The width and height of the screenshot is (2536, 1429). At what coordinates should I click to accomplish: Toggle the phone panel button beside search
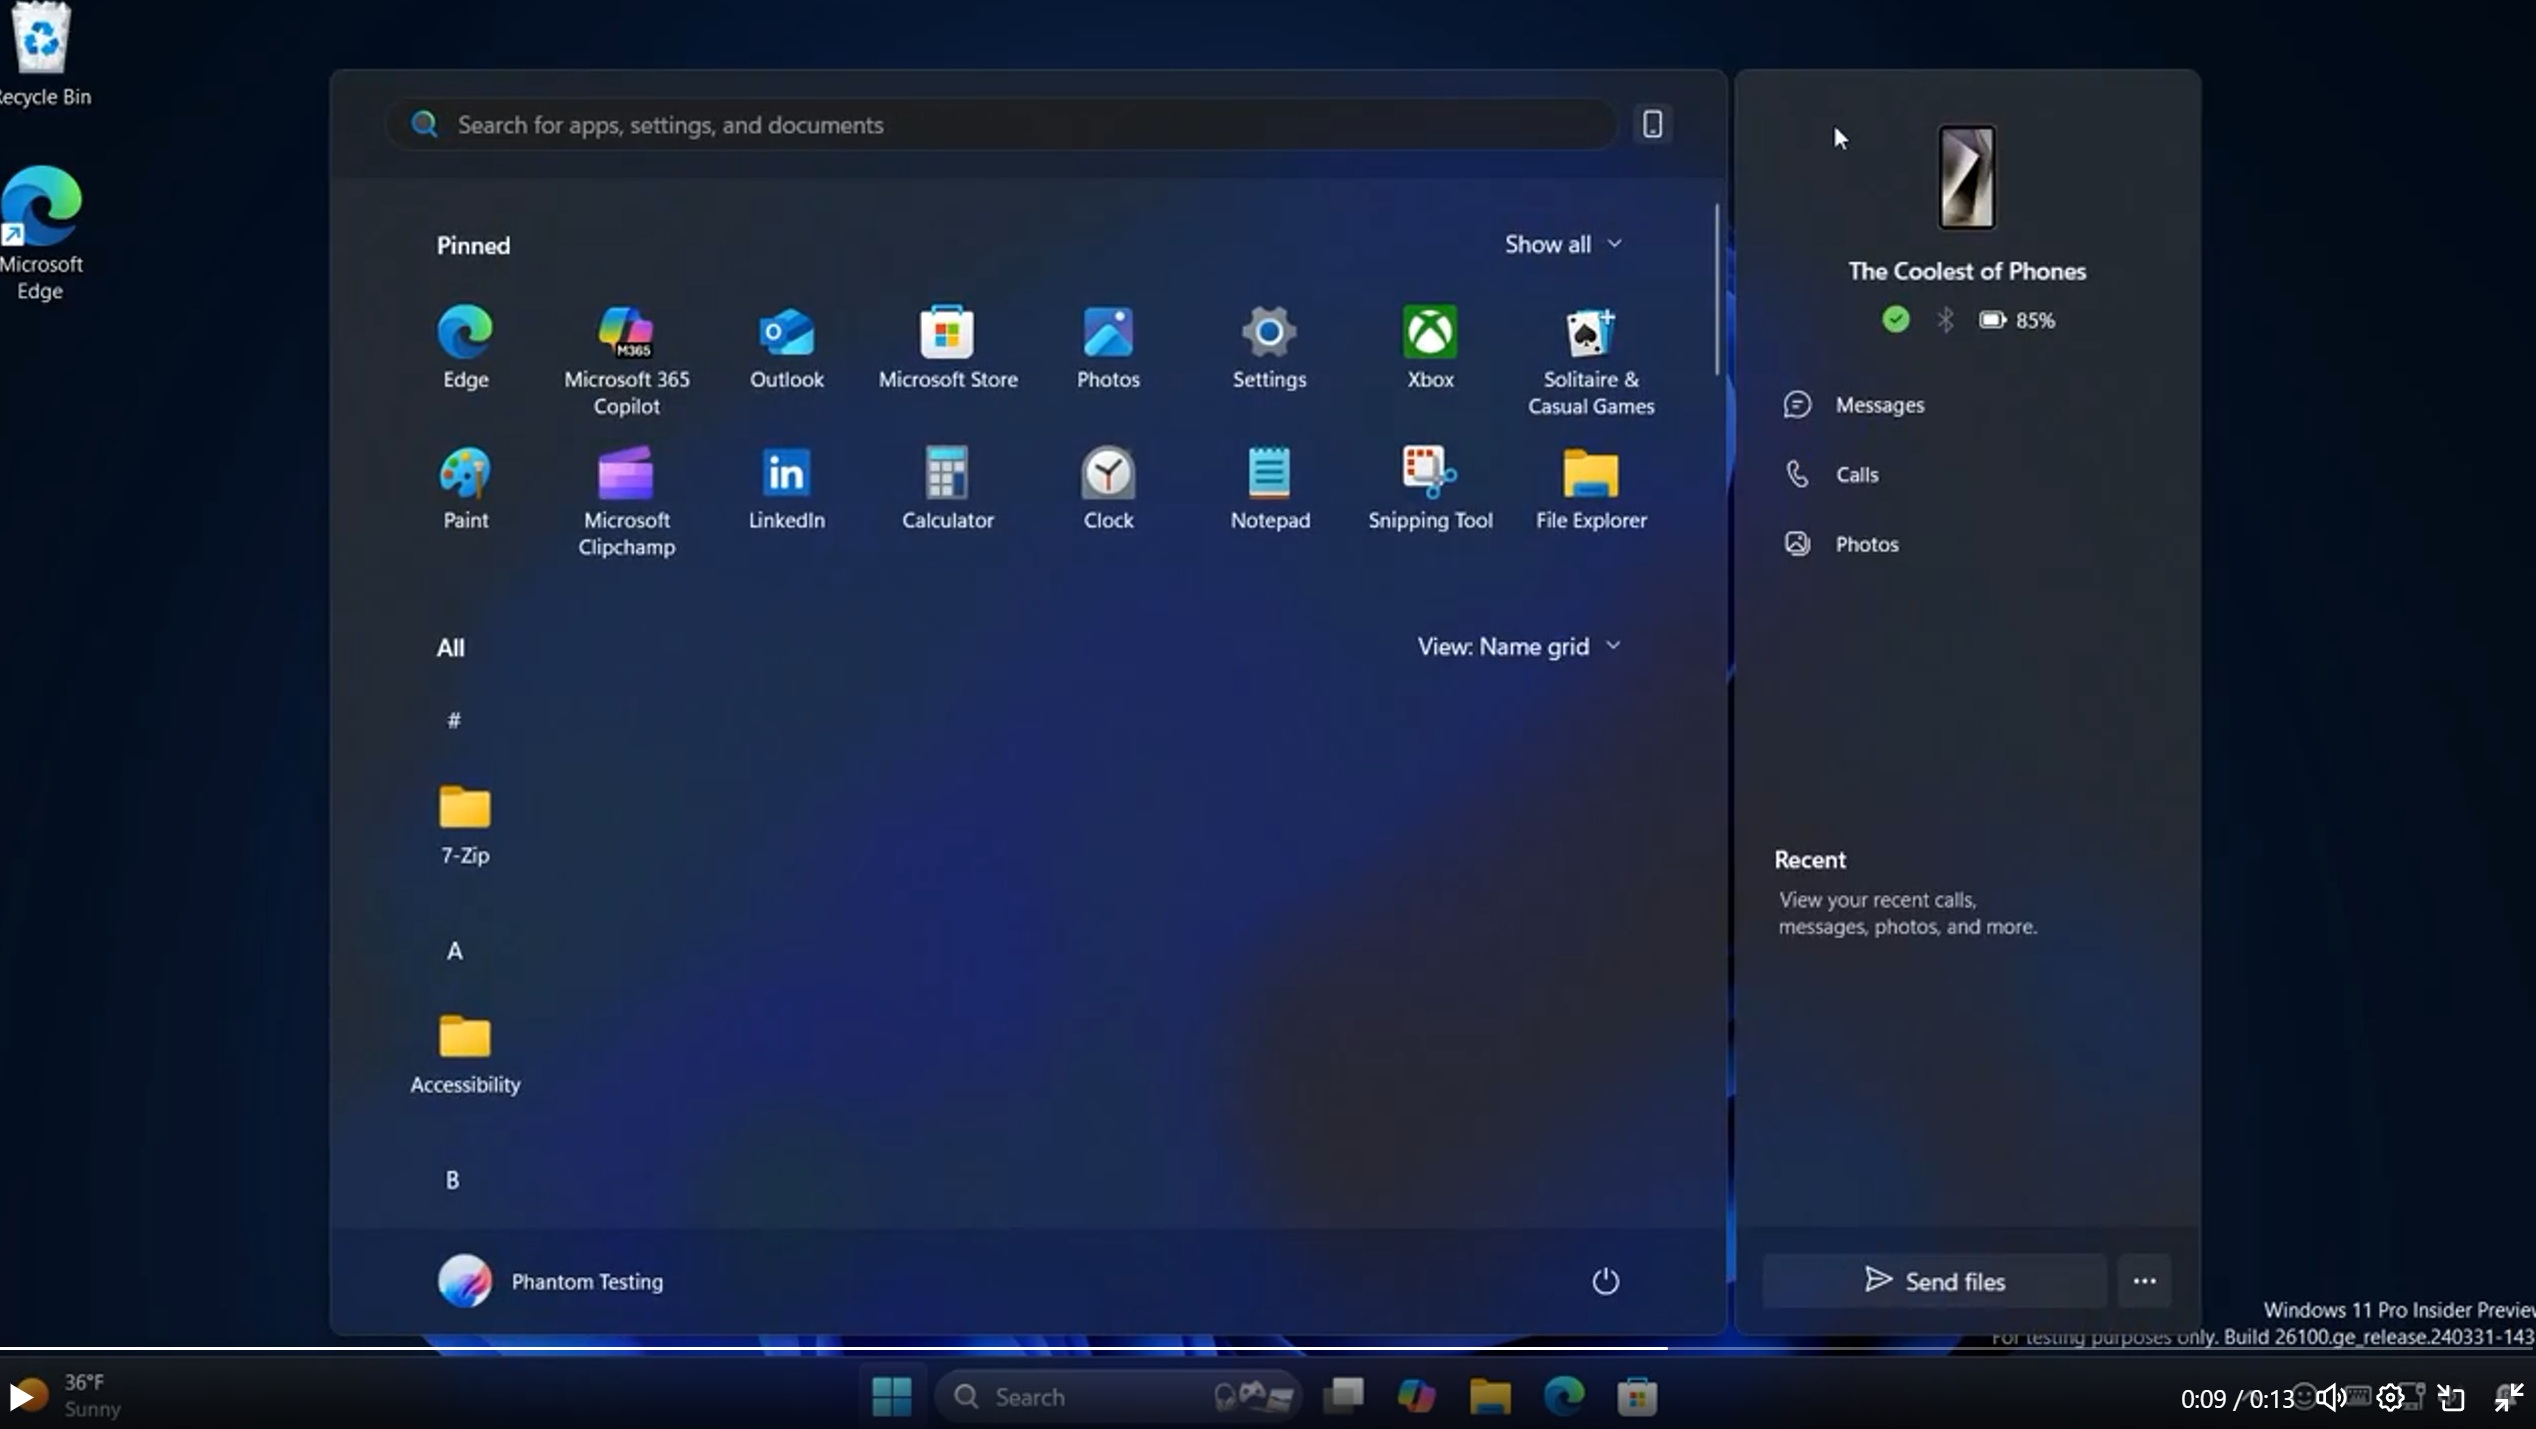(x=1652, y=124)
